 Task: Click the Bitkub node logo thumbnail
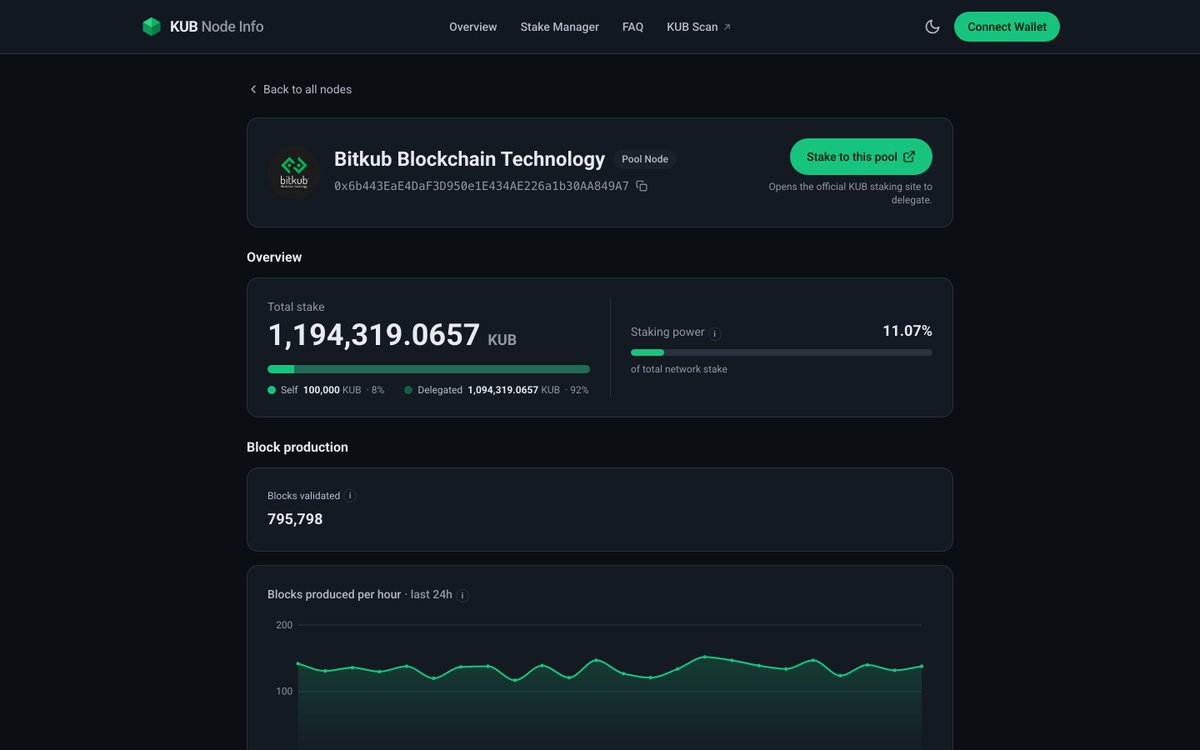click(x=293, y=173)
